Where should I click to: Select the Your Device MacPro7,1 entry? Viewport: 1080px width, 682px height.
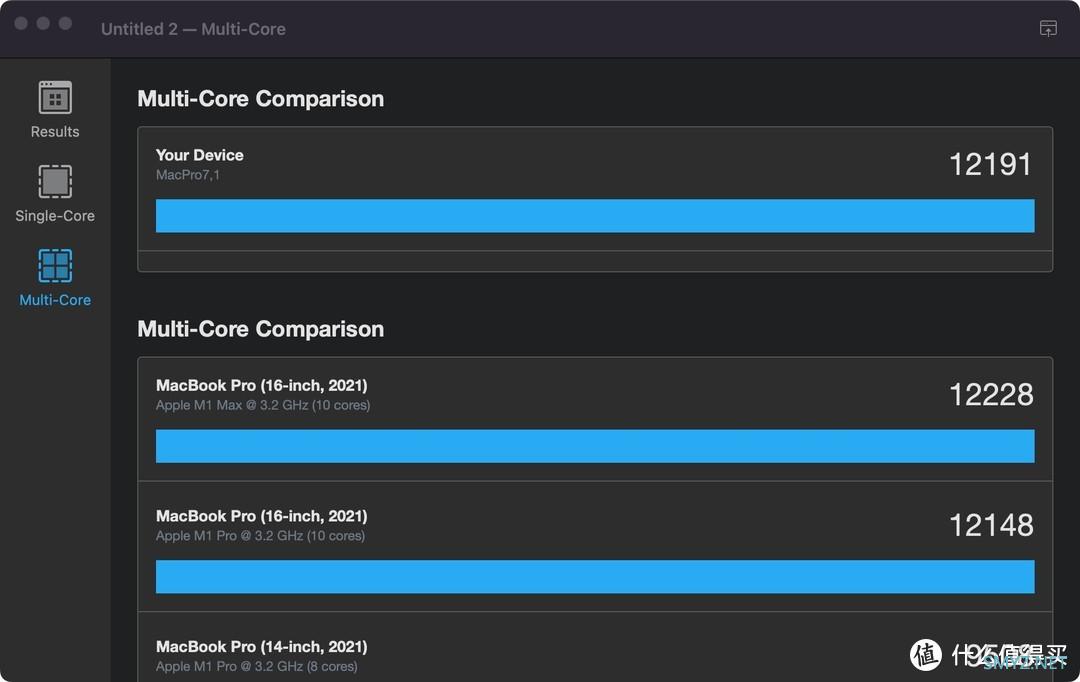(x=200, y=164)
